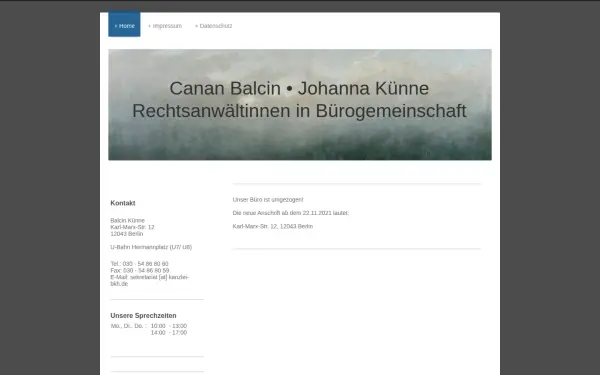Click the 'Rechtsanwältinnen in Bürogemeinschaft' title line
This screenshot has height=375, width=600.
click(299, 111)
